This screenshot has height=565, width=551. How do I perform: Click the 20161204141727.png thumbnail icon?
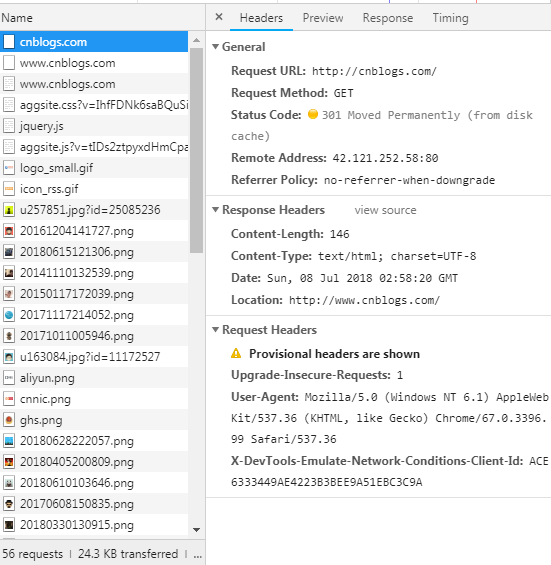(x=9, y=231)
